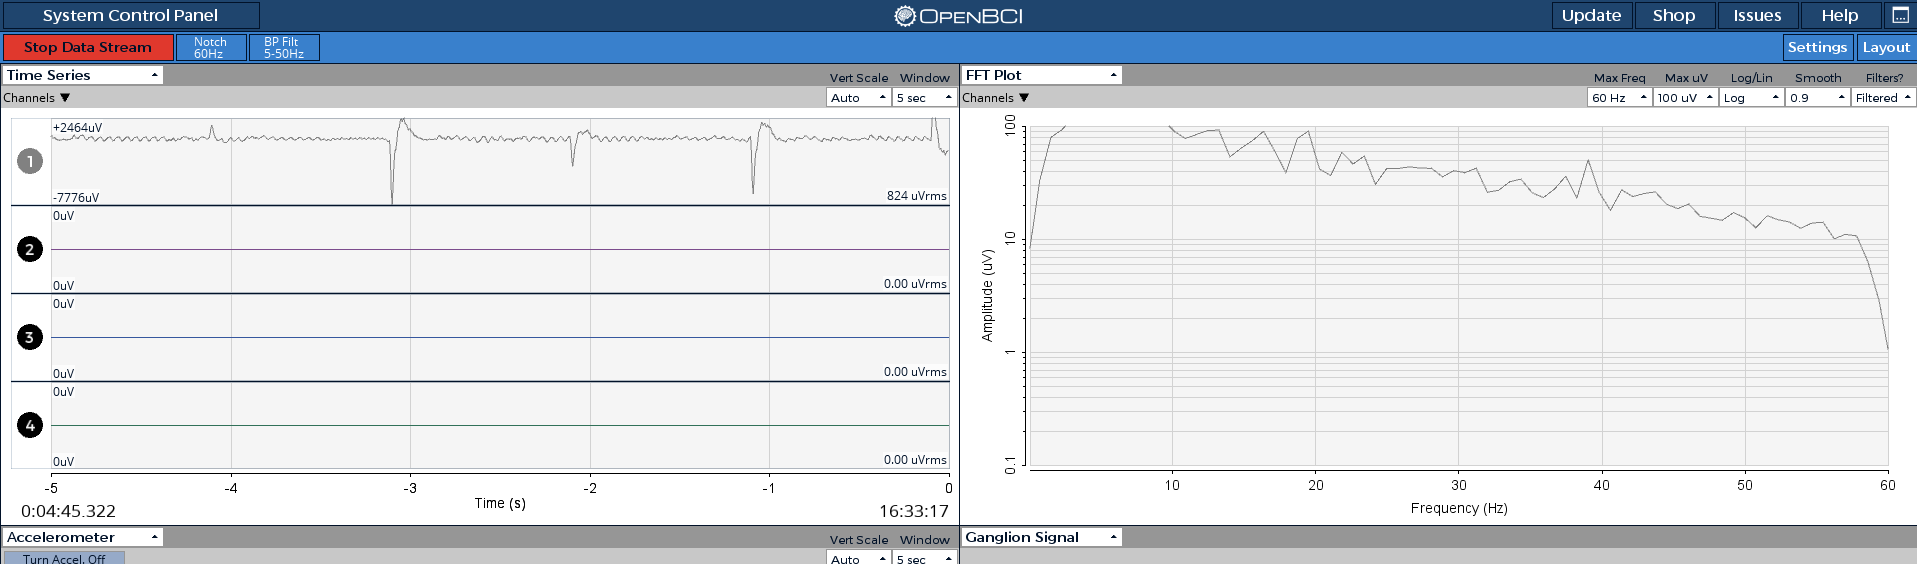Open the Settings menu
This screenshot has height=564, width=1917.
(x=1817, y=47)
